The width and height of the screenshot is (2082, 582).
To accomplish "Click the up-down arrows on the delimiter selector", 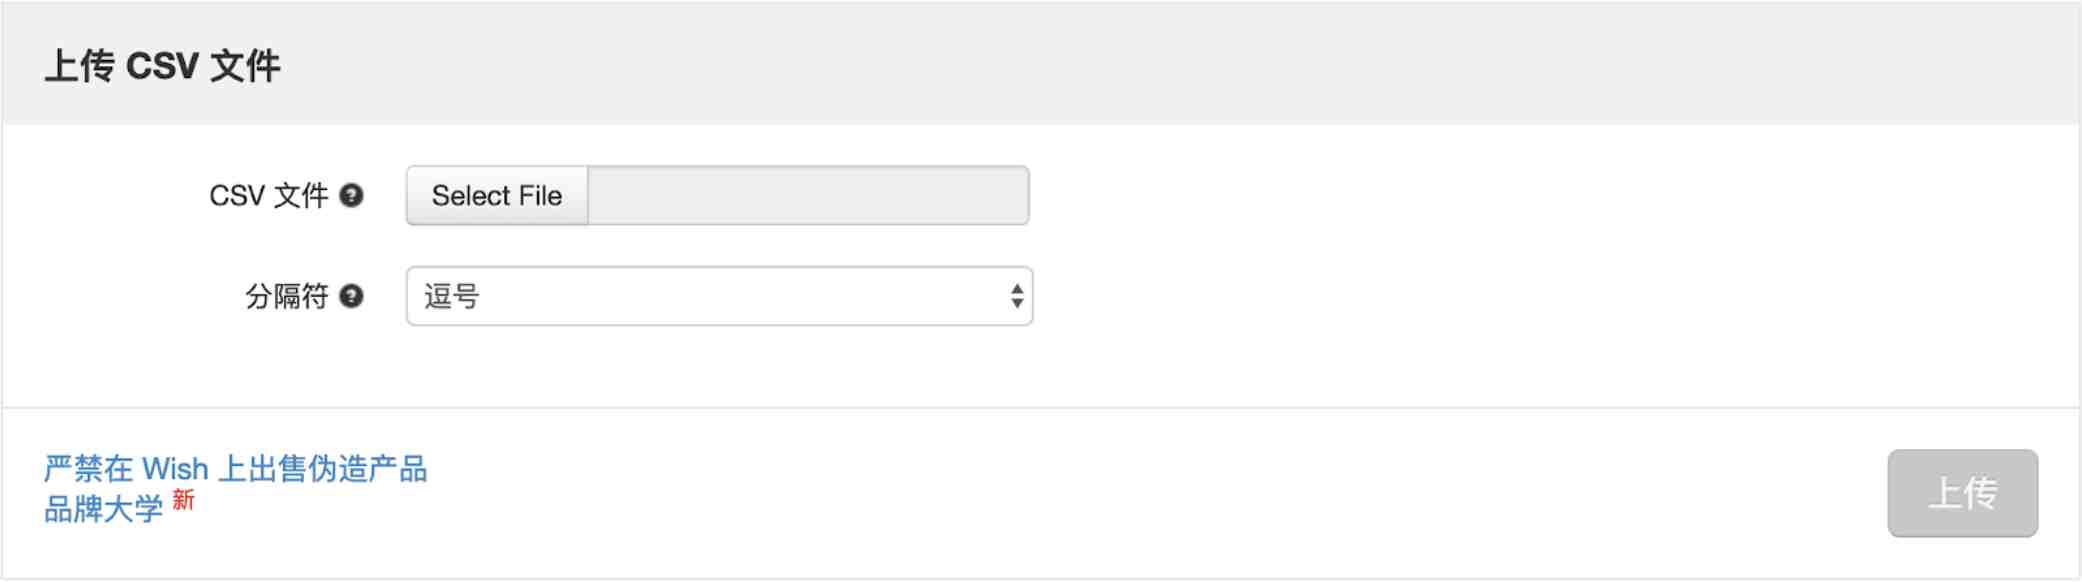I will (x=1016, y=296).
